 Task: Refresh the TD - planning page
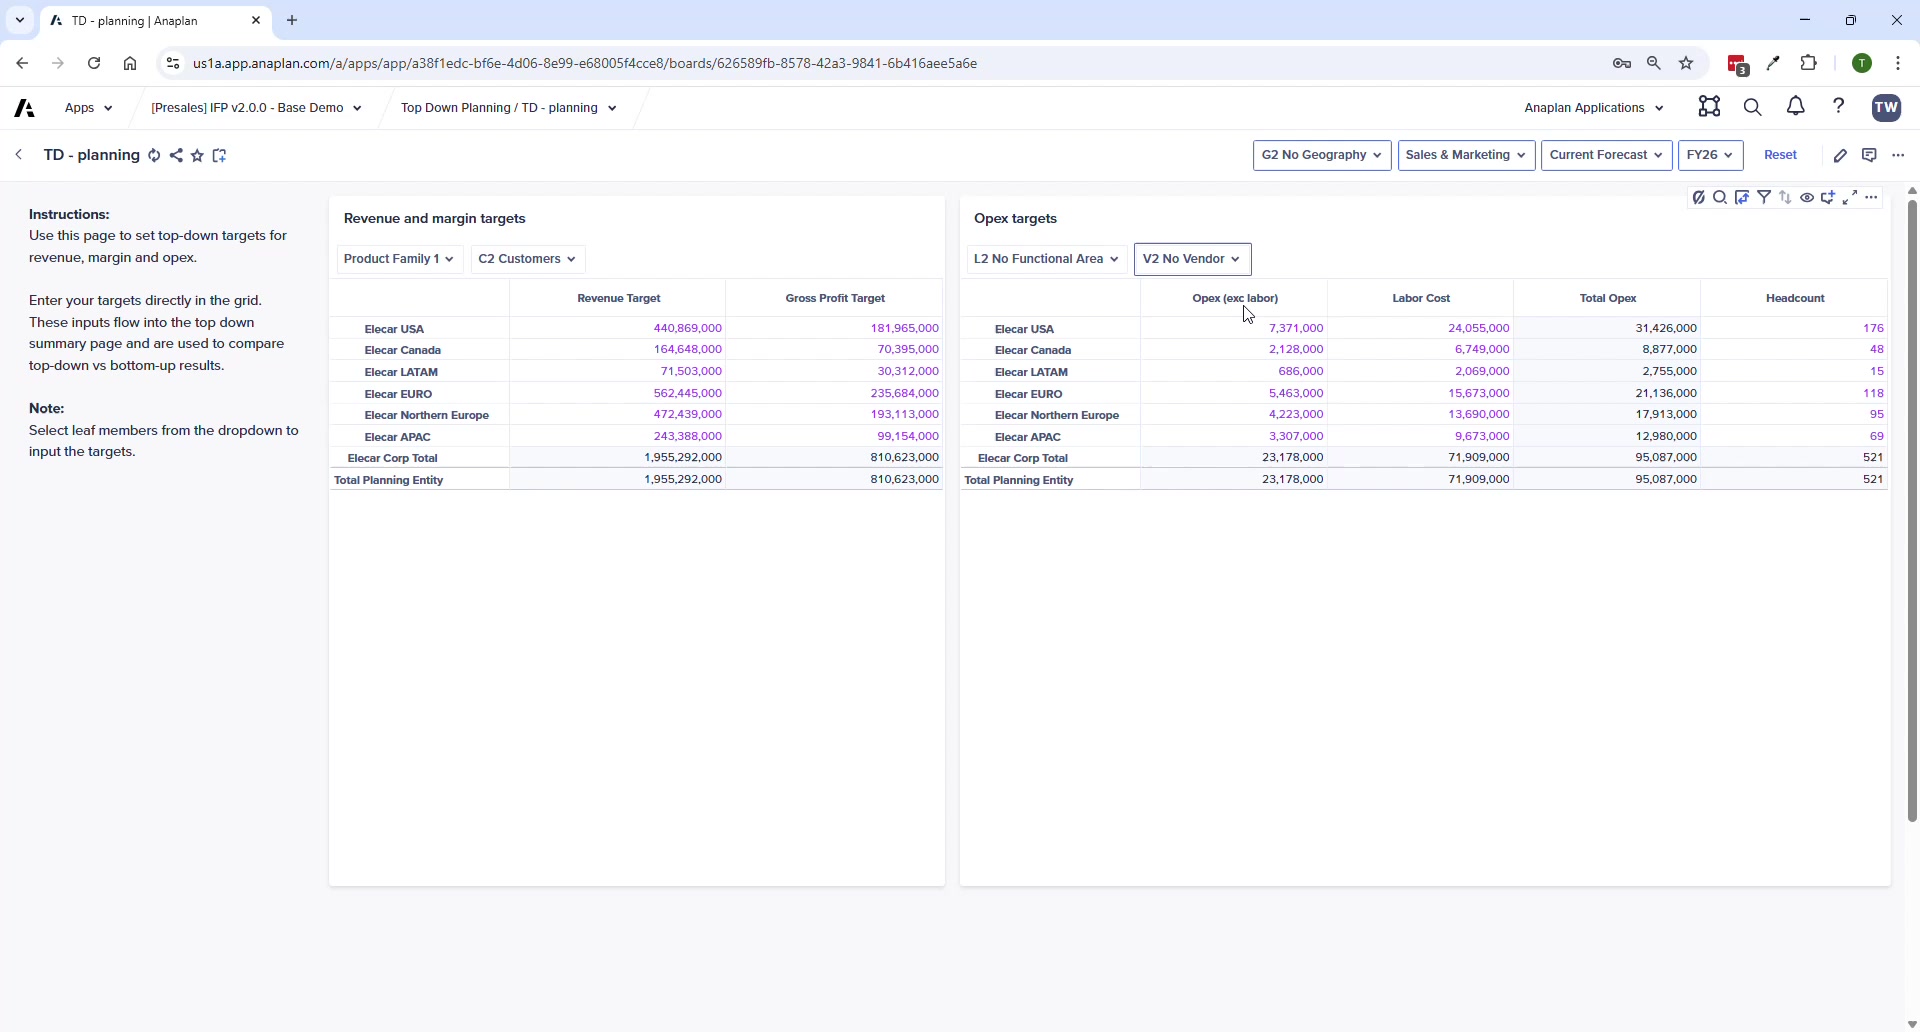tap(155, 155)
